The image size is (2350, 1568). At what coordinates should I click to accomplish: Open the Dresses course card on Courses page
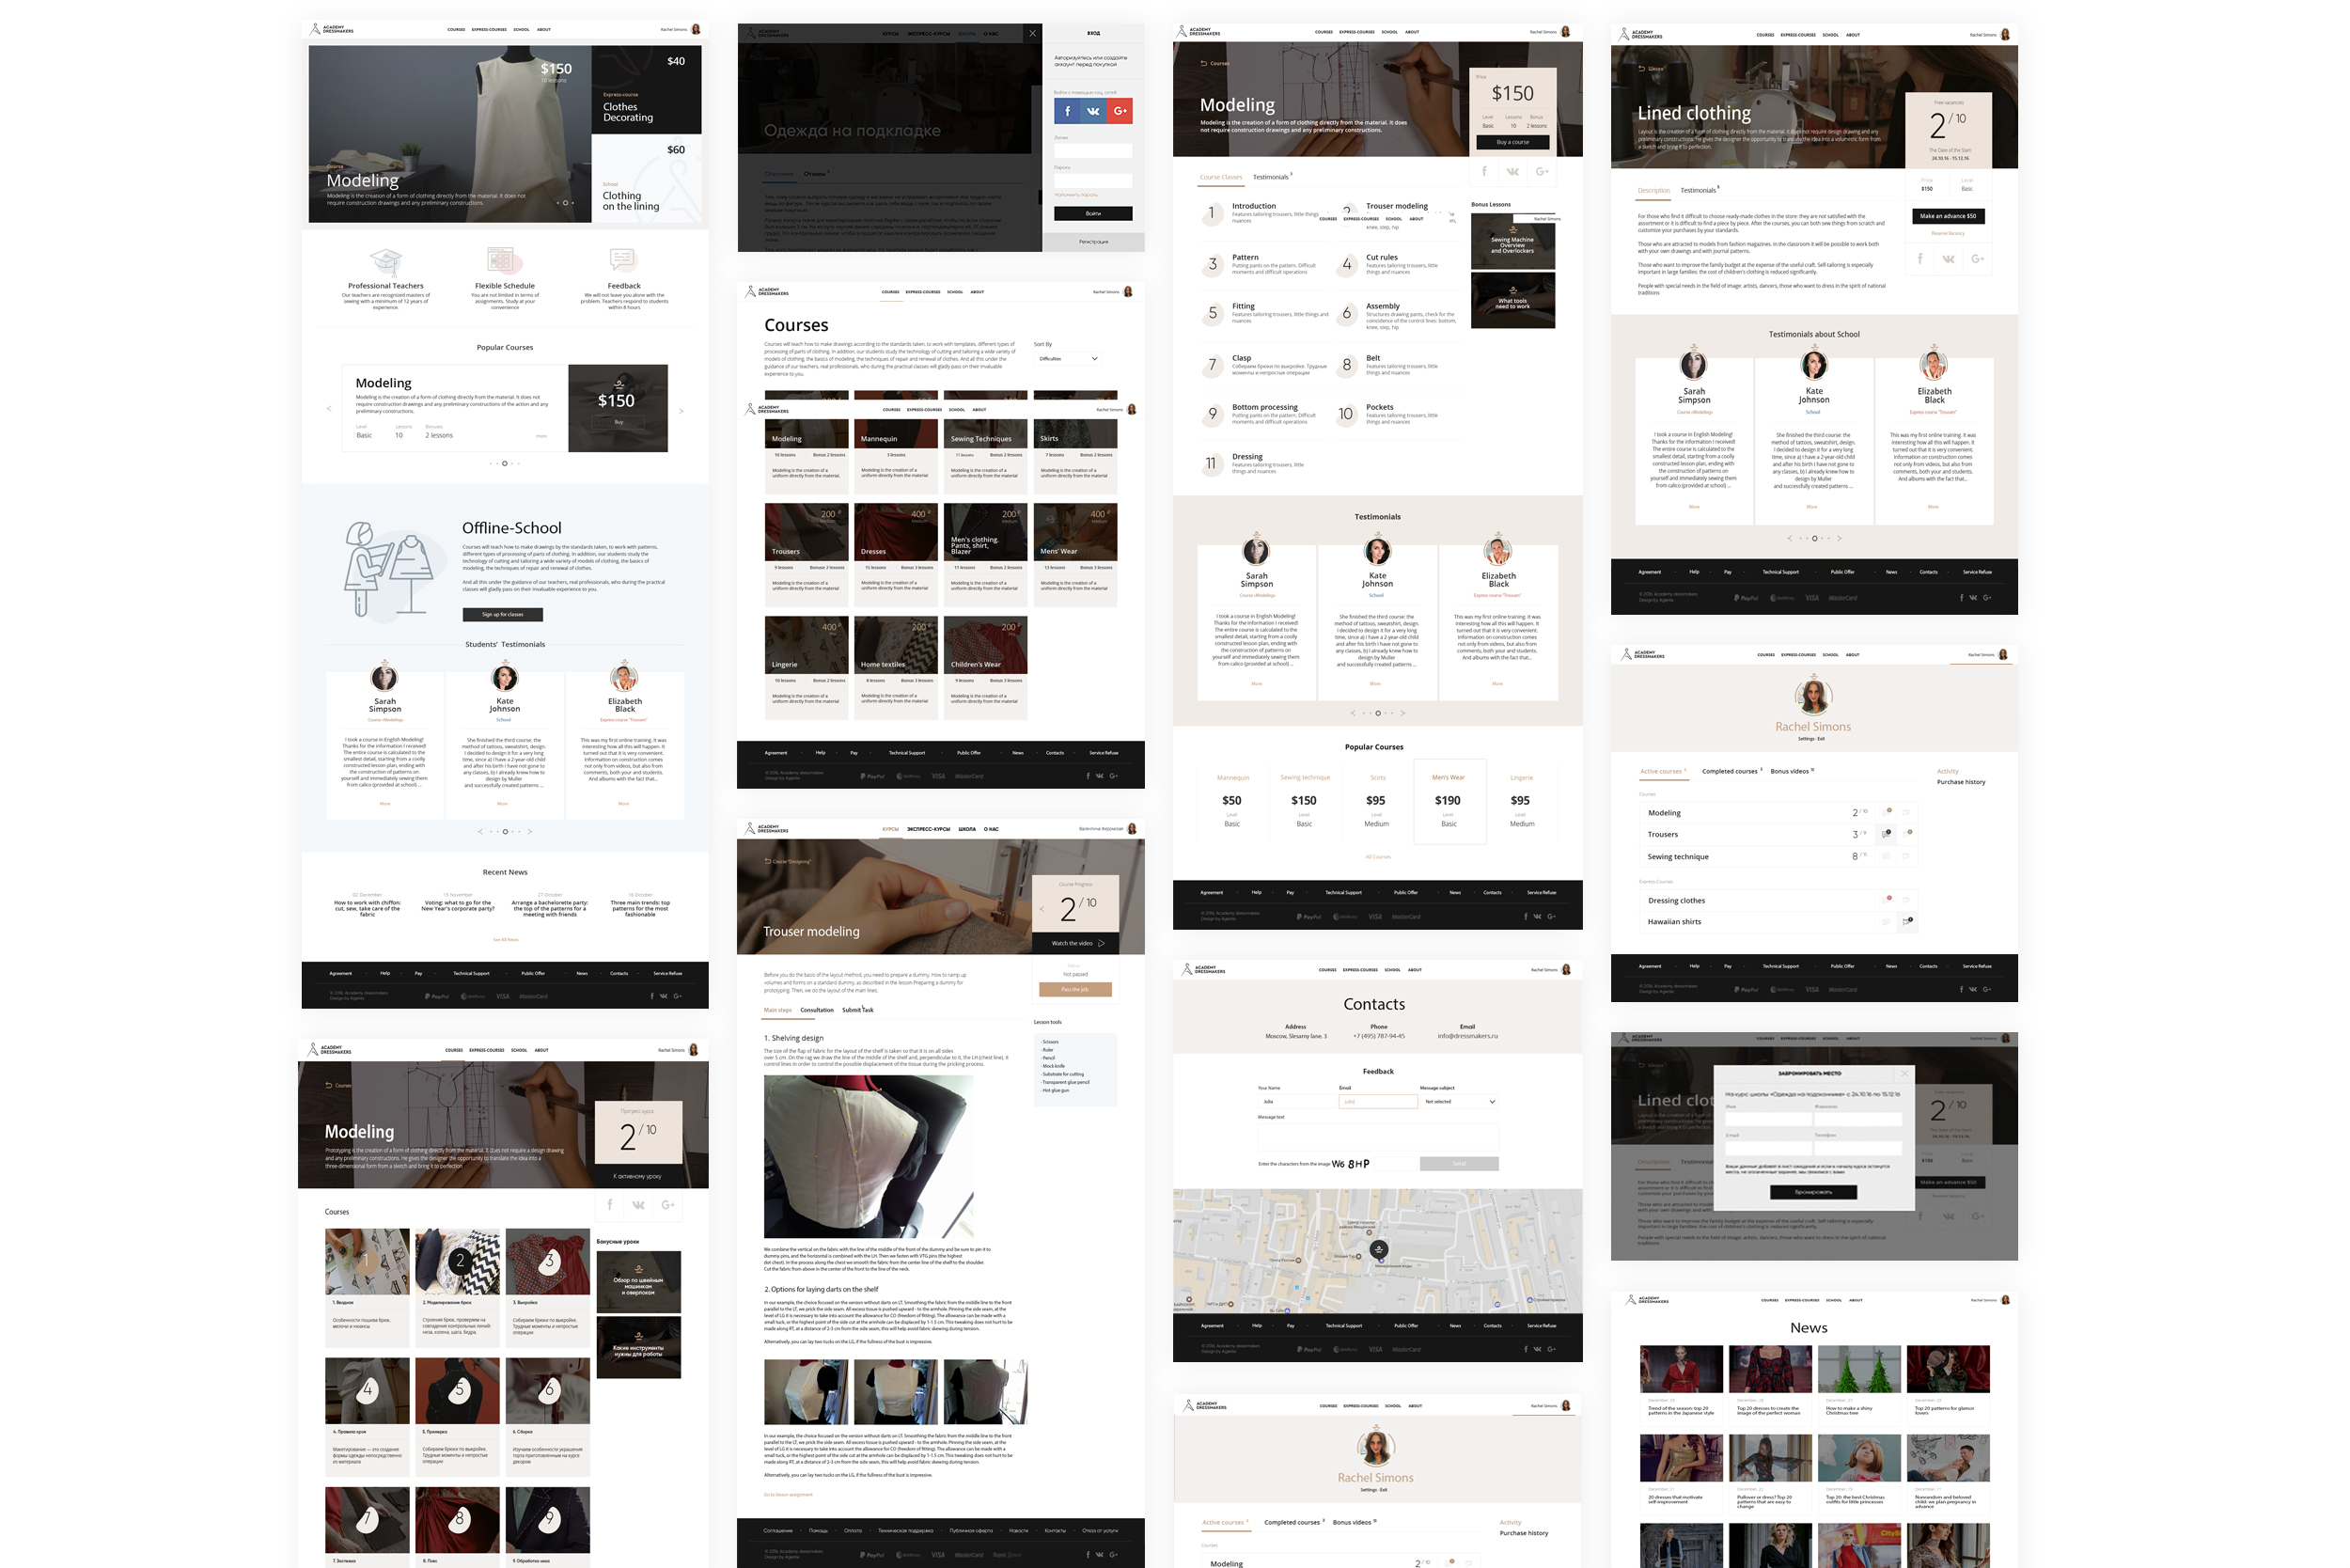(896, 555)
